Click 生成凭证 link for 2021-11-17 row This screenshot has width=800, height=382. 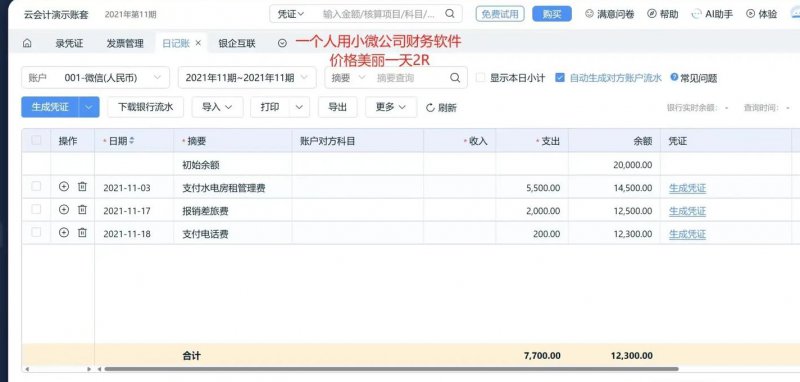coord(687,211)
